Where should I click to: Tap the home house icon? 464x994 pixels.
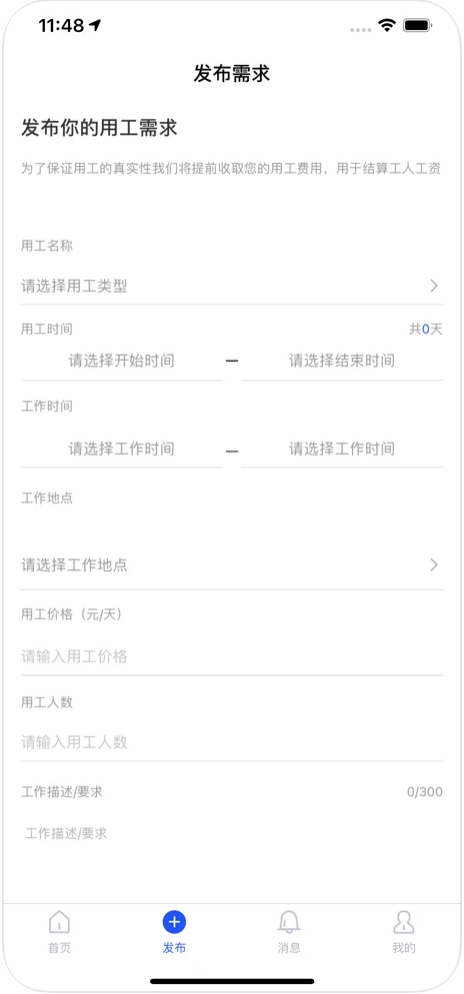60,922
